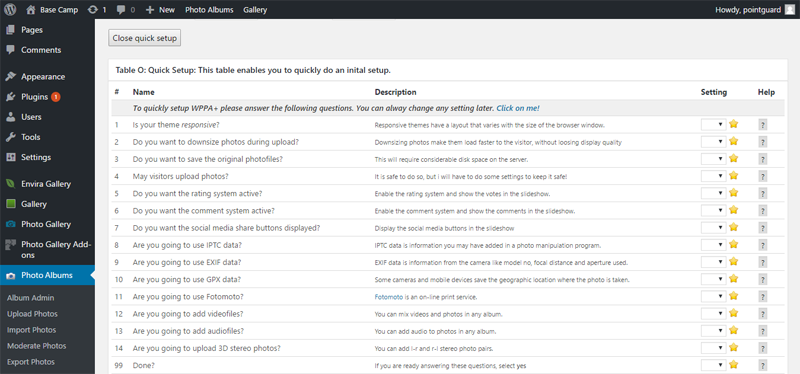
Task: Click the WordPress logo icon
Action: pyautogui.click(x=10, y=9)
